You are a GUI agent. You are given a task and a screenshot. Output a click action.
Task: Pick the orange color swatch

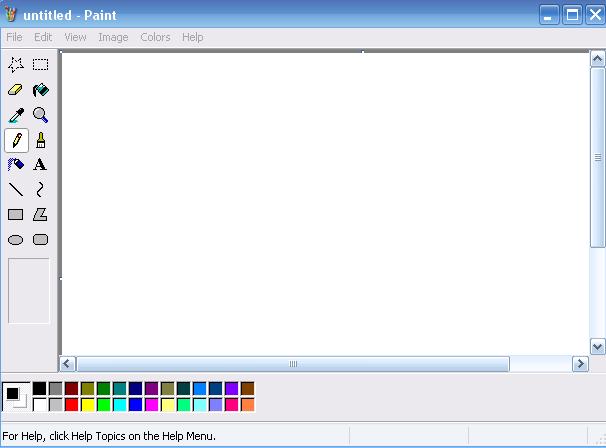click(247, 405)
